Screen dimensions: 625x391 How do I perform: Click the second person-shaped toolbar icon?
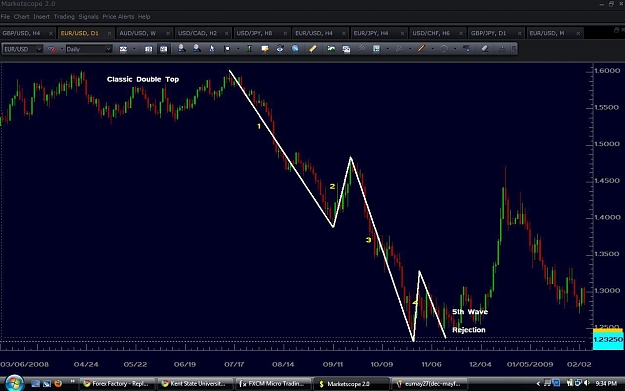pyautogui.click(x=197, y=49)
